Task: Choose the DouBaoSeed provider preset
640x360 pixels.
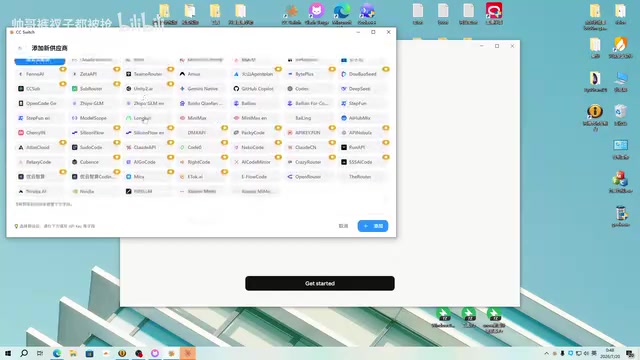Action: click(x=363, y=74)
